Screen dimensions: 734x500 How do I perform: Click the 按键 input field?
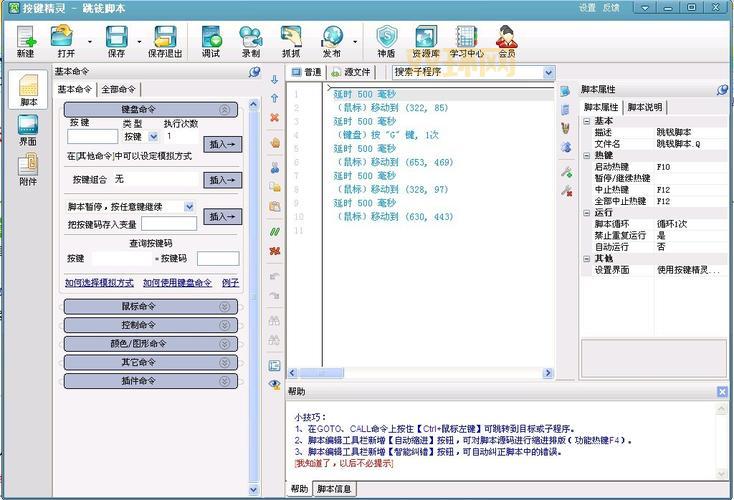click(x=92, y=136)
